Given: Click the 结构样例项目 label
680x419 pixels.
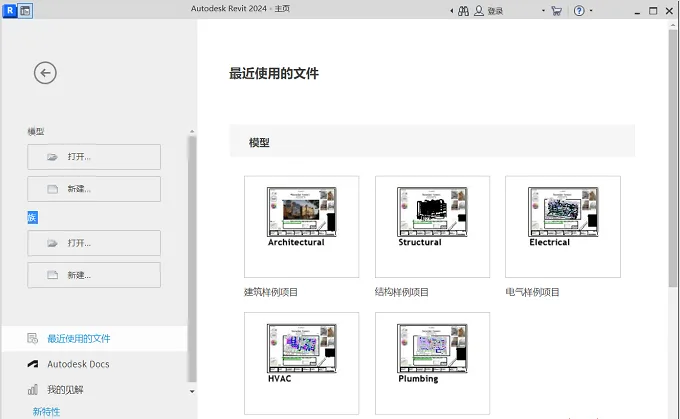Looking at the screenshot, I should point(402,292).
